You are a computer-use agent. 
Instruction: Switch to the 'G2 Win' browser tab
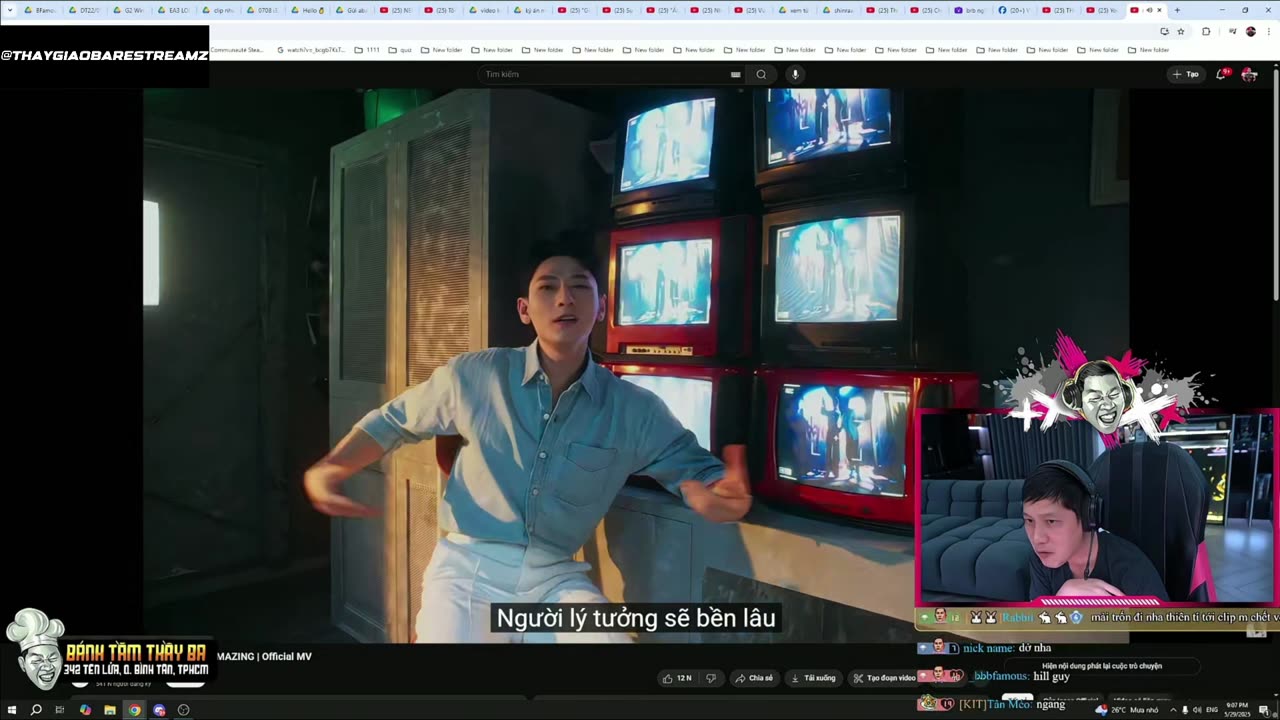tap(129, 10)
